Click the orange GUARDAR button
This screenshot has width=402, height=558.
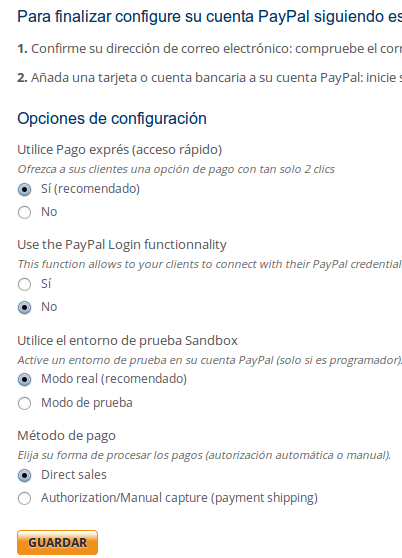tap(57, 542)
